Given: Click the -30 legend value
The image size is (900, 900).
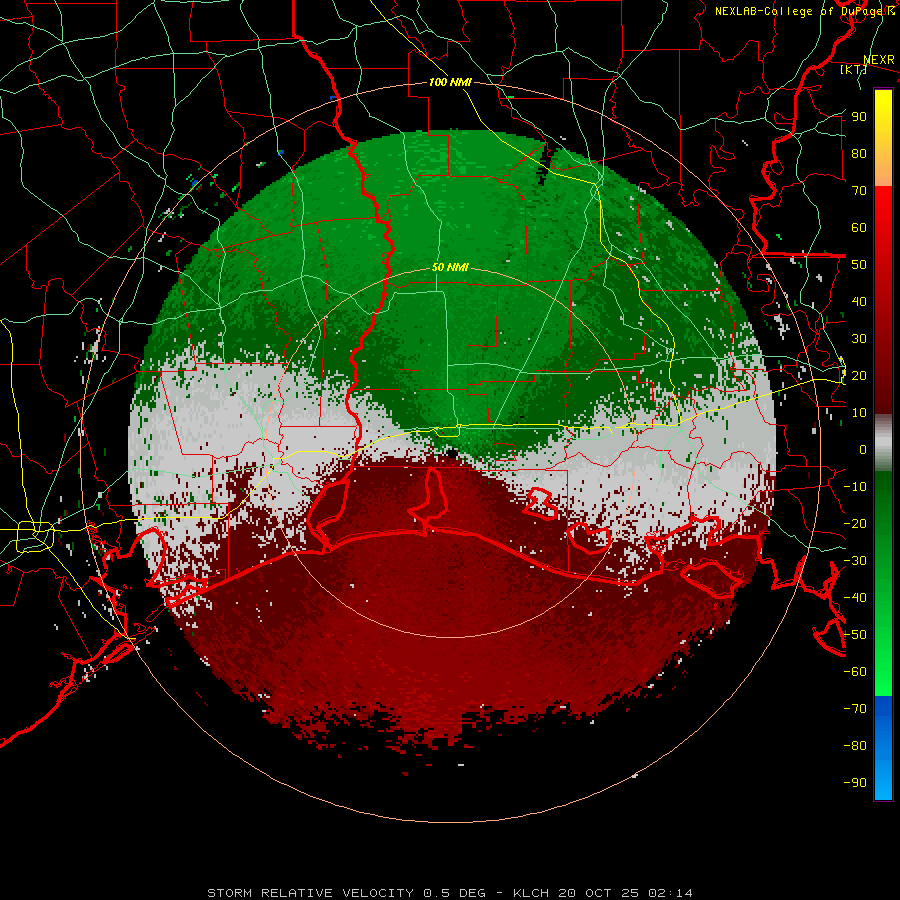Looking at the screenshot, I should pos(855,561).
